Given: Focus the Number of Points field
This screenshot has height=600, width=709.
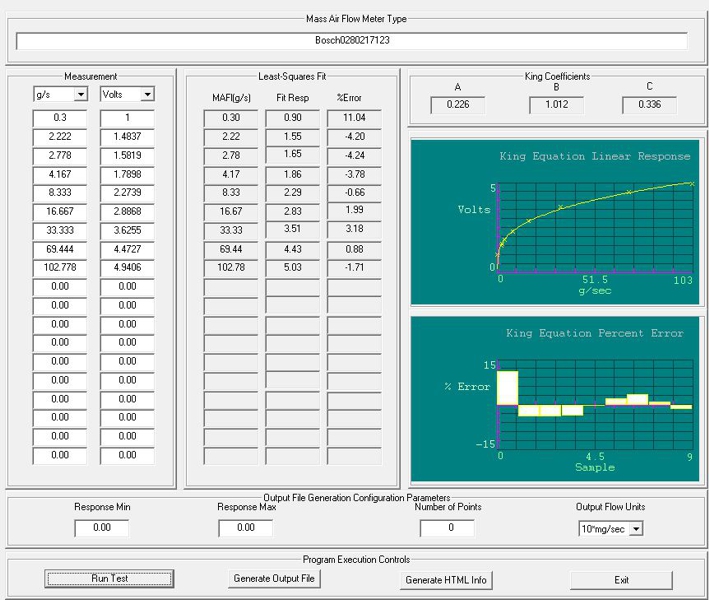Looking at the screenshot, I should (x=447, y=528).
